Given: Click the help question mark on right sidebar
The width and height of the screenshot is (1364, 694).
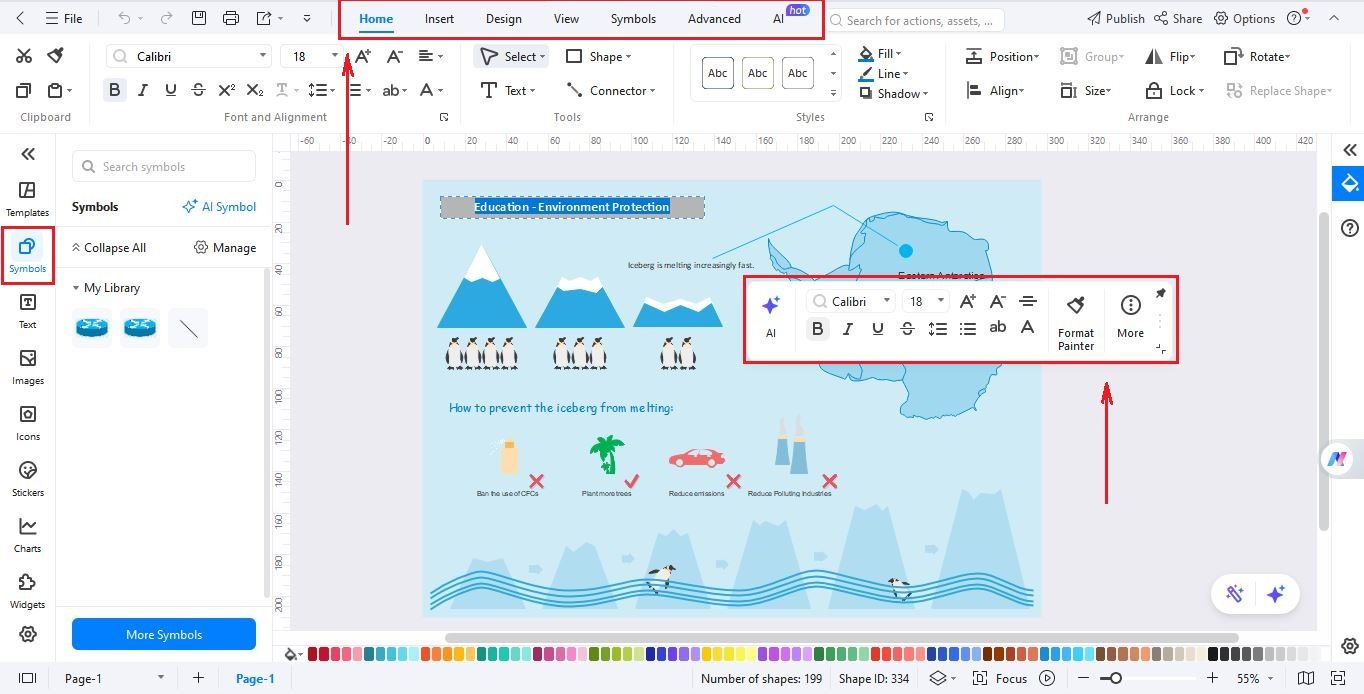Looking at the screenshot, I should 1349,228.
